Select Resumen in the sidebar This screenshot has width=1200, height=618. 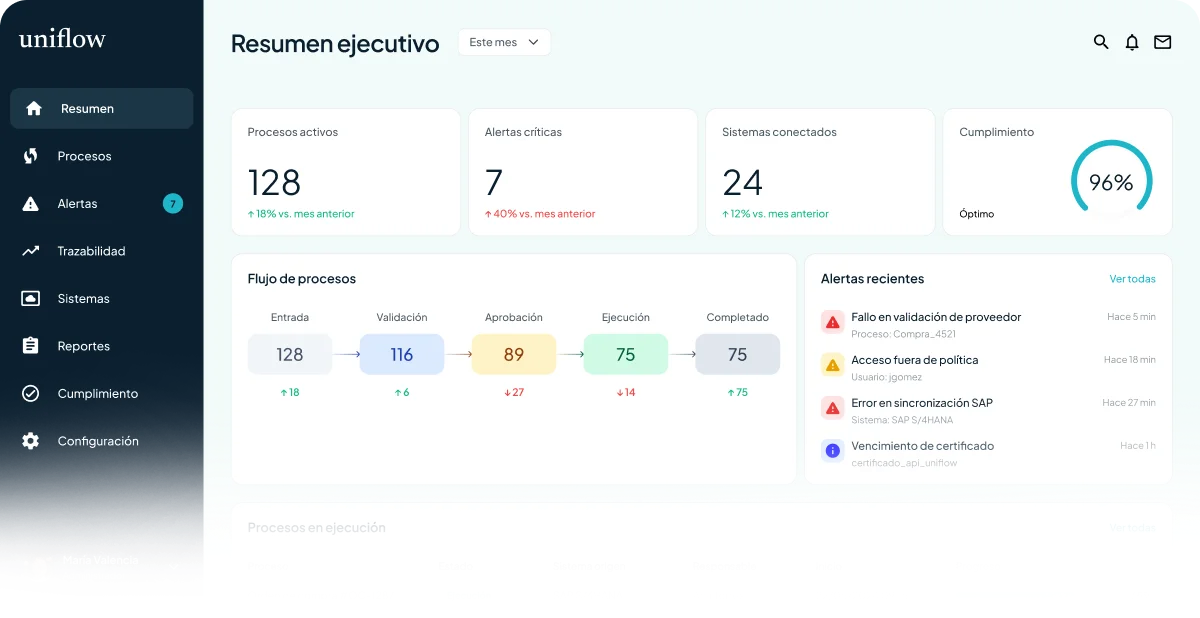[x=102, y=108]
